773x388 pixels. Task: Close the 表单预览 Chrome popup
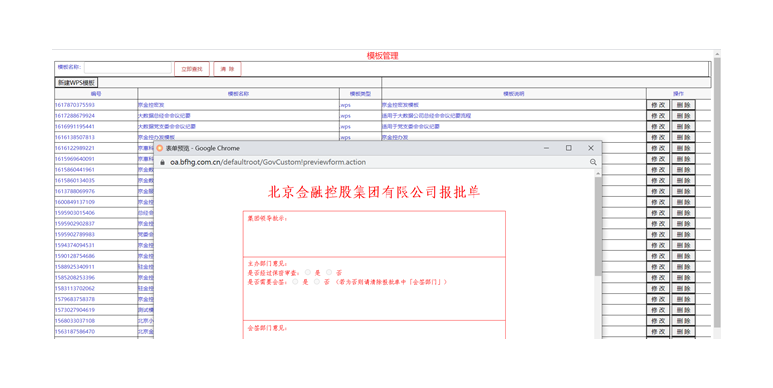tap(591, 148)
